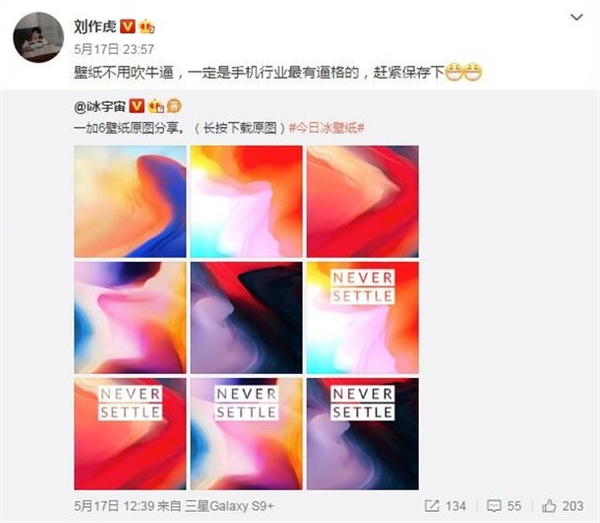This screenshot has height=523, width=600.
Task: Click verified V badge next to 刘作虎
Action: (128, 26)
